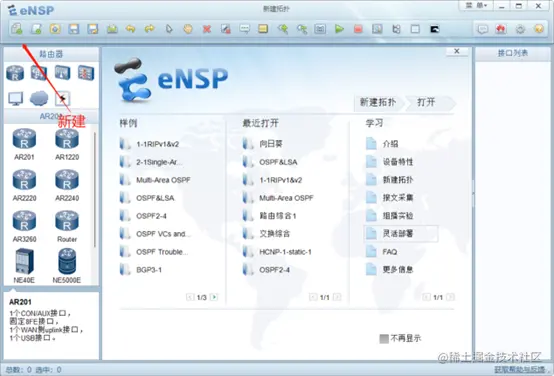Click the Zoom In icon

[283, 29]
